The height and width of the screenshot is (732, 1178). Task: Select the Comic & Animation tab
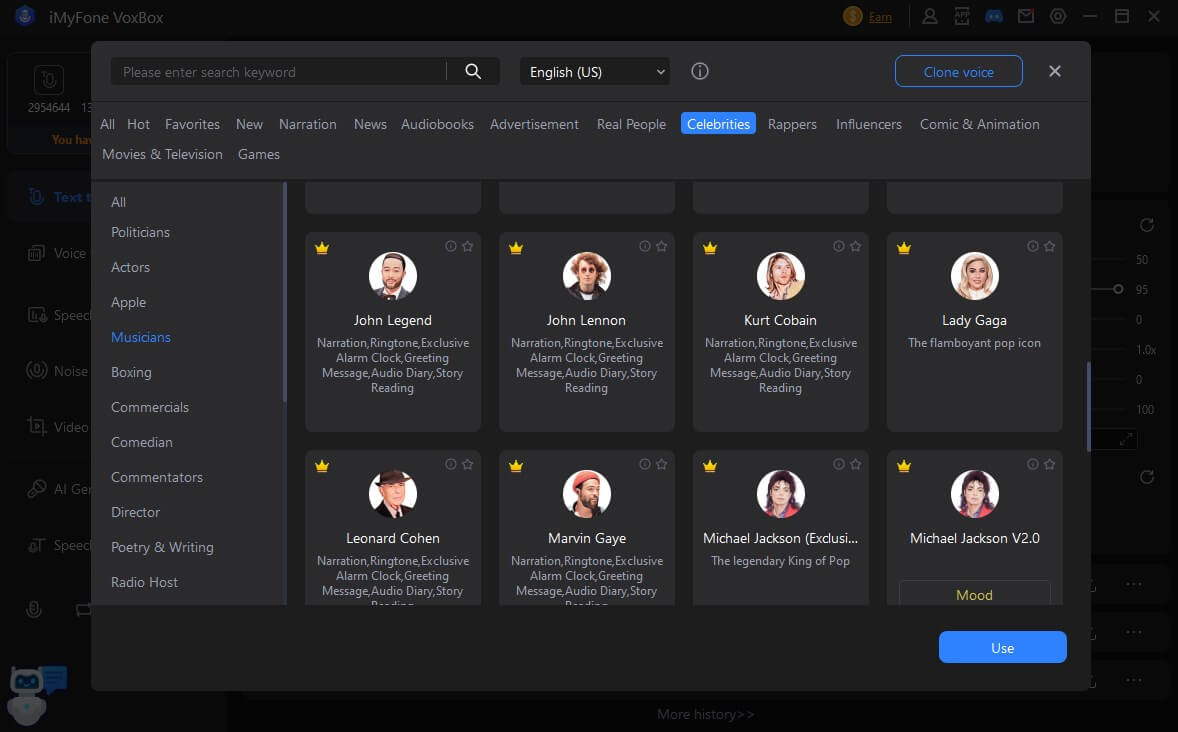tap(980, 124)
